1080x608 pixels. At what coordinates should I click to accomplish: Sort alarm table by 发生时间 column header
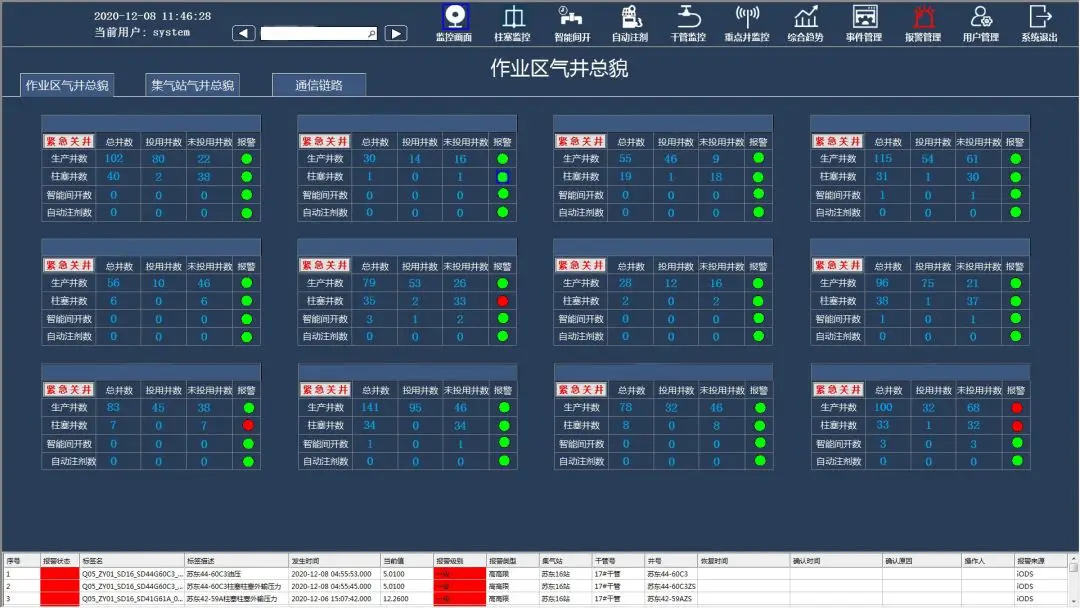pyautogui.click(x=334, y=561)
